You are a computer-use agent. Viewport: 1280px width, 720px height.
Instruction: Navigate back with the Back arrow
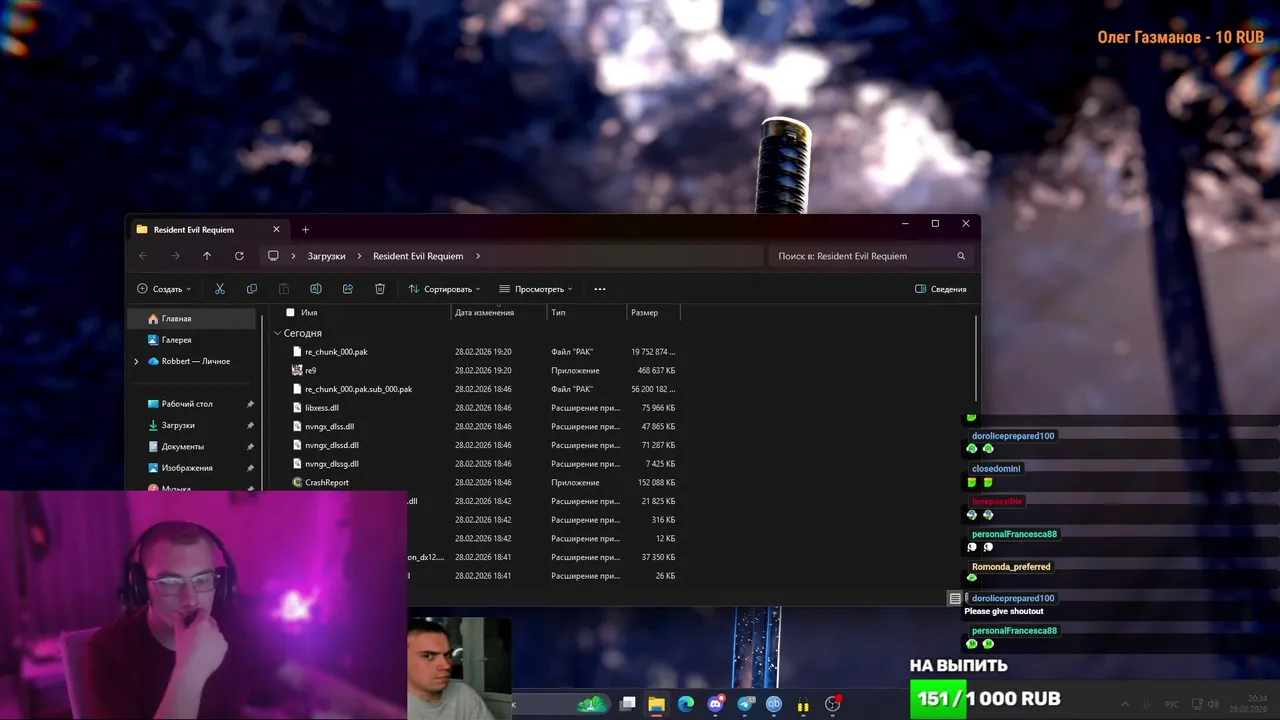click(x=143, y=256)
